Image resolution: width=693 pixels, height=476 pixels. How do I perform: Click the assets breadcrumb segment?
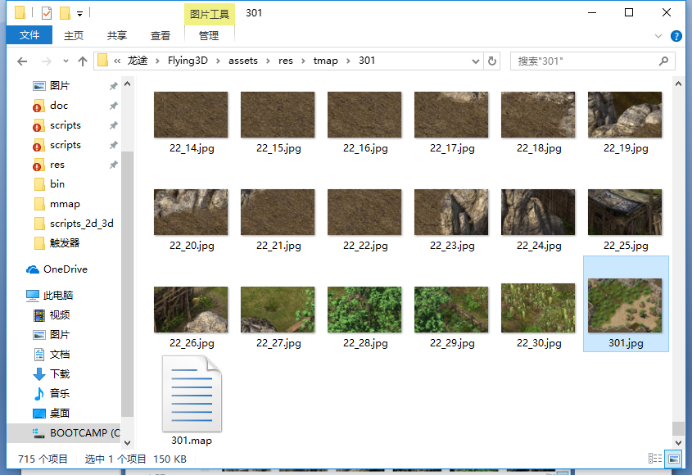[243, 61]
